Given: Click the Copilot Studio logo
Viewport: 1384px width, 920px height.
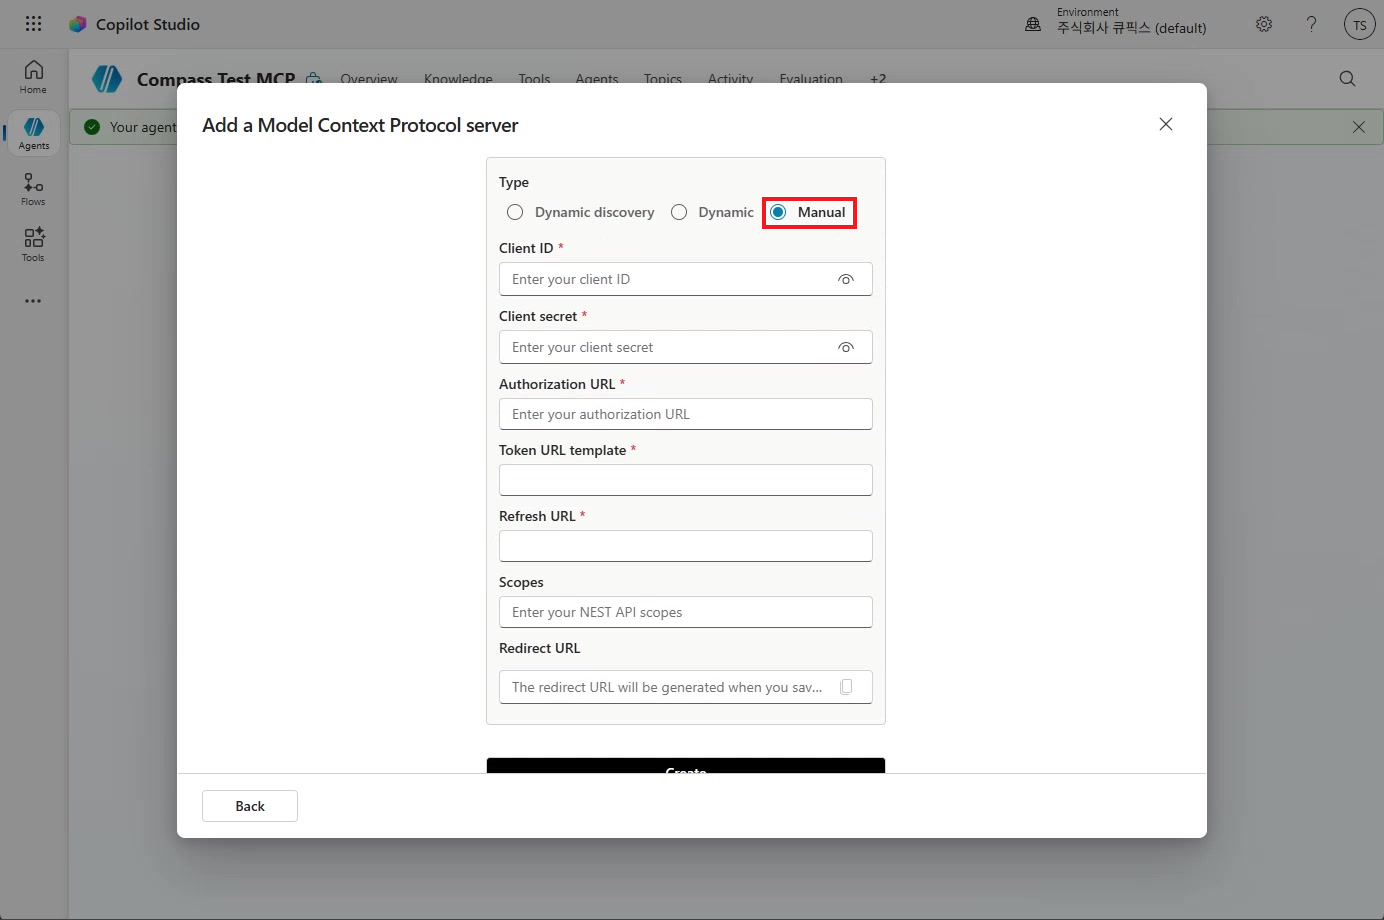Looking at the screenshot, I should coord(78,24).
